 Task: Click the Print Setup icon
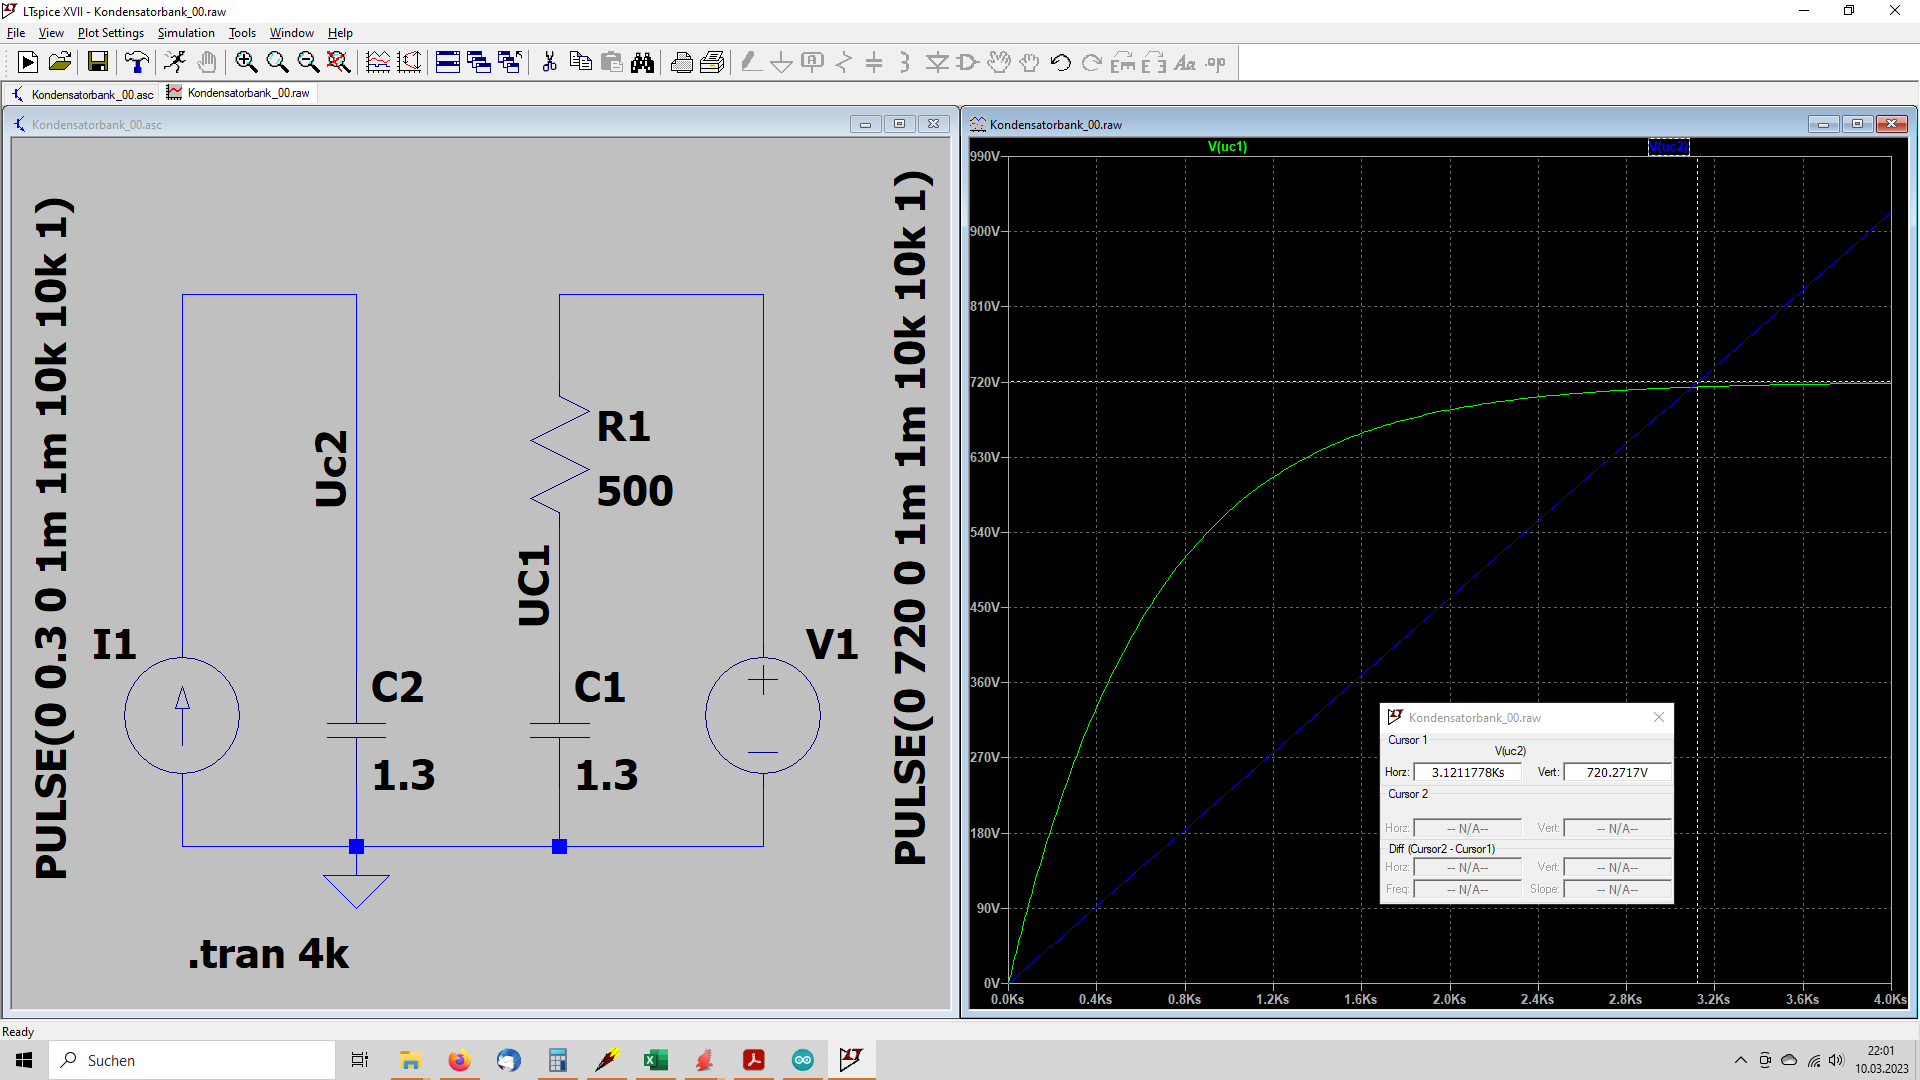point(712,62)
